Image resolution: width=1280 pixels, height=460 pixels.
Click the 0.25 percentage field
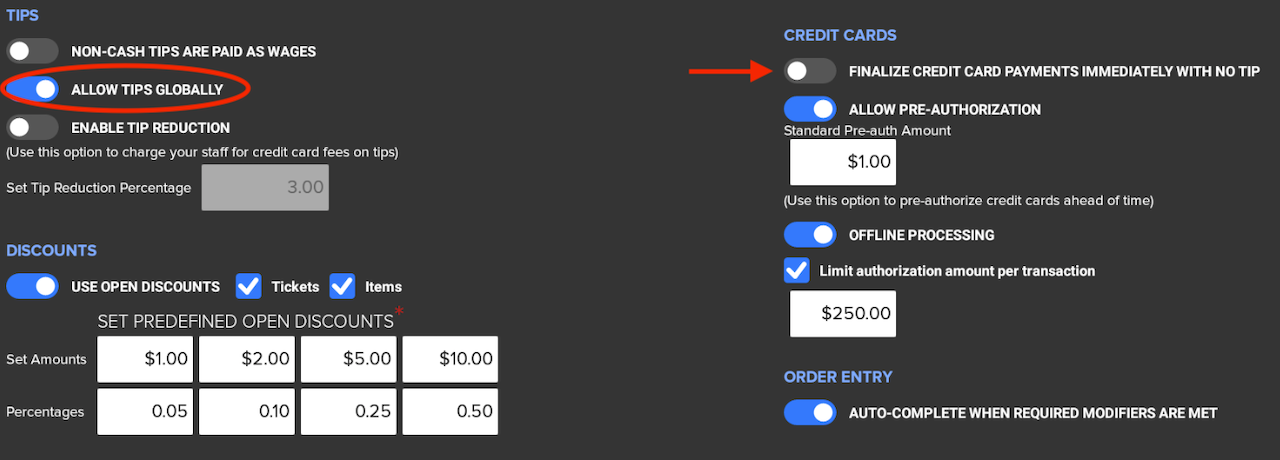349,412
